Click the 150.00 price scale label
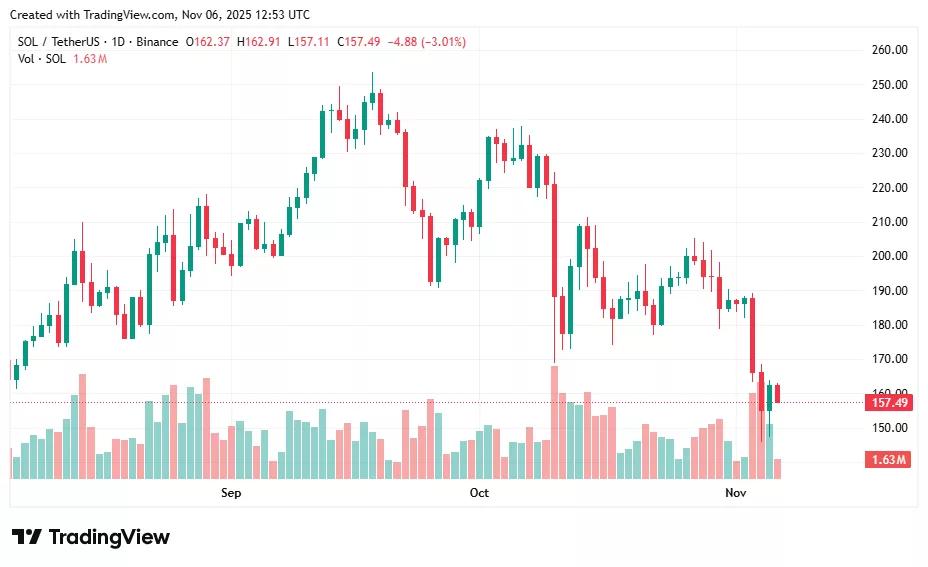The image size is (928, 567). pos(889,428)
